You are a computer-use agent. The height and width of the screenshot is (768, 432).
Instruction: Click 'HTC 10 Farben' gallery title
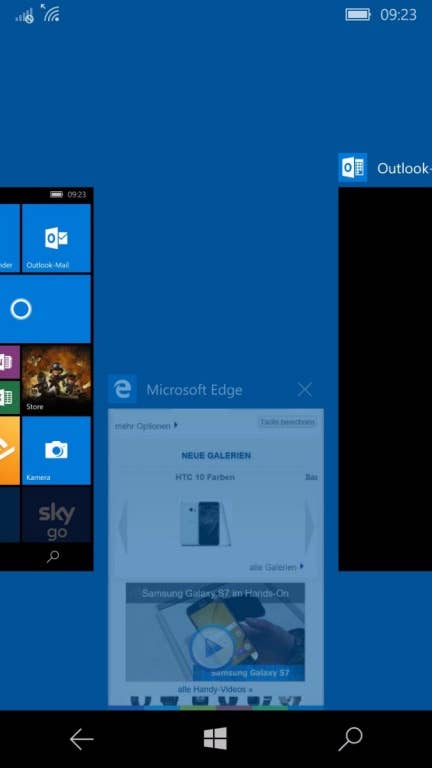click(x=205, y=477)
